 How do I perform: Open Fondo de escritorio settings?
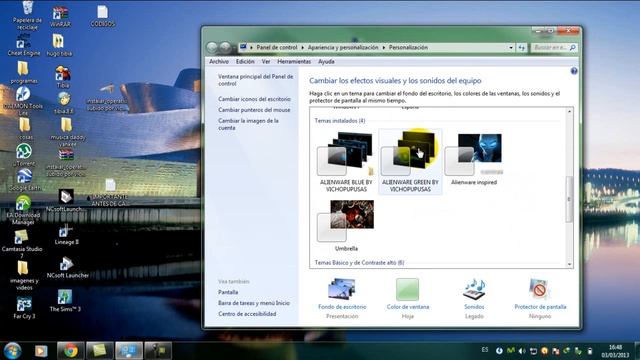pyautogui.click(x=342, y=298)
